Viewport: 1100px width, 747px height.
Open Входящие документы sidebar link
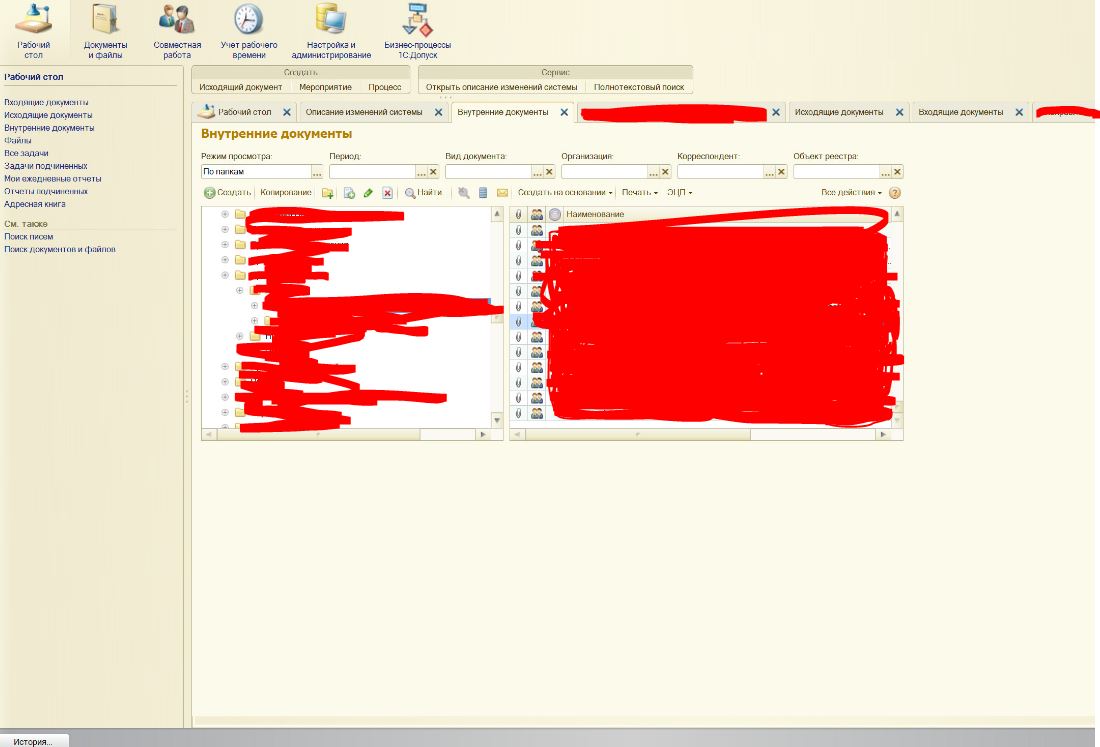(46, 102)
